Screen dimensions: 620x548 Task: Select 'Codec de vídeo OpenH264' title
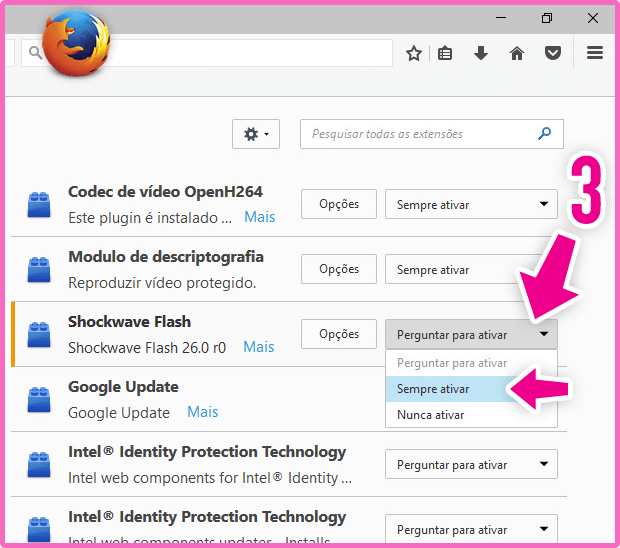(165, 192)
